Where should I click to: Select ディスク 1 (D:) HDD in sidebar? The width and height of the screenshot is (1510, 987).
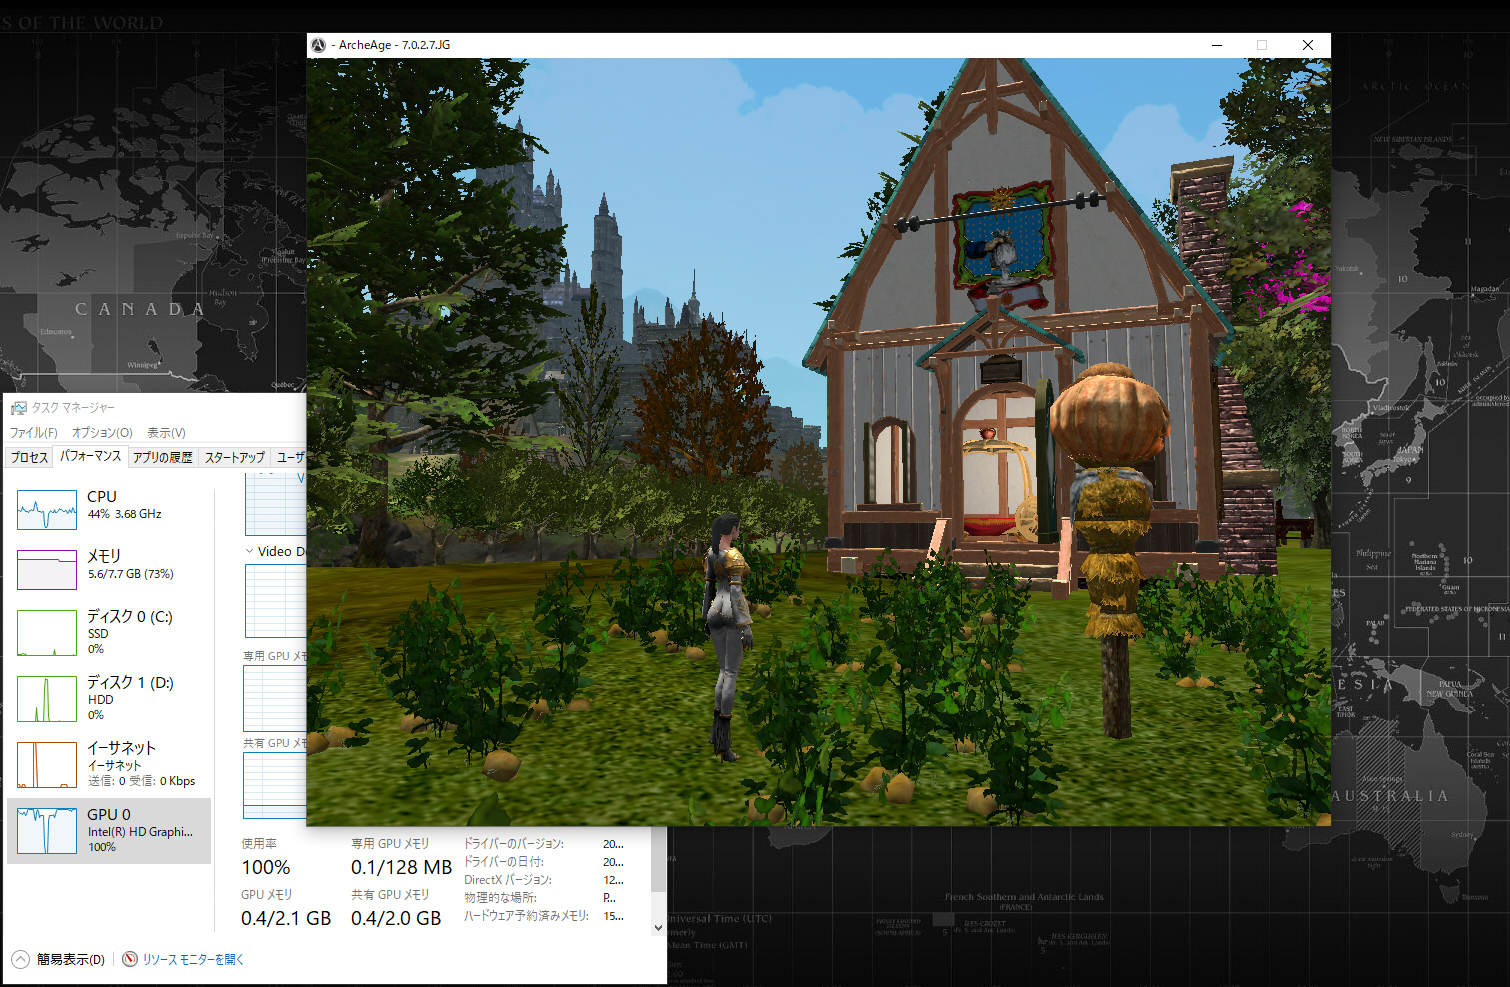coord(109,698)
